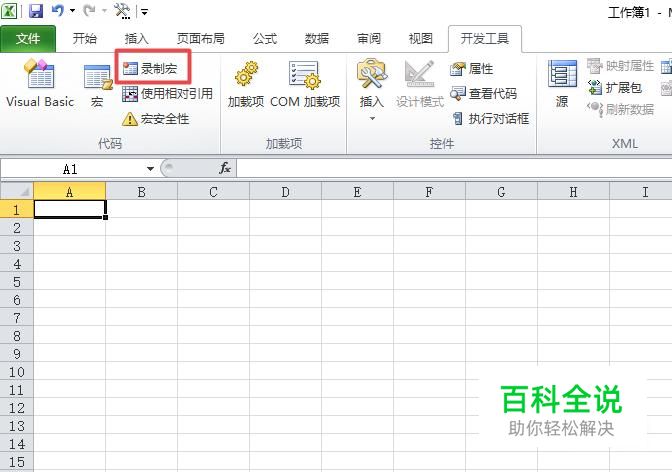The height and width of the screenshot is (472, 672).
Task: Click the Name Box showing A1
Action: tap(71, 169)
